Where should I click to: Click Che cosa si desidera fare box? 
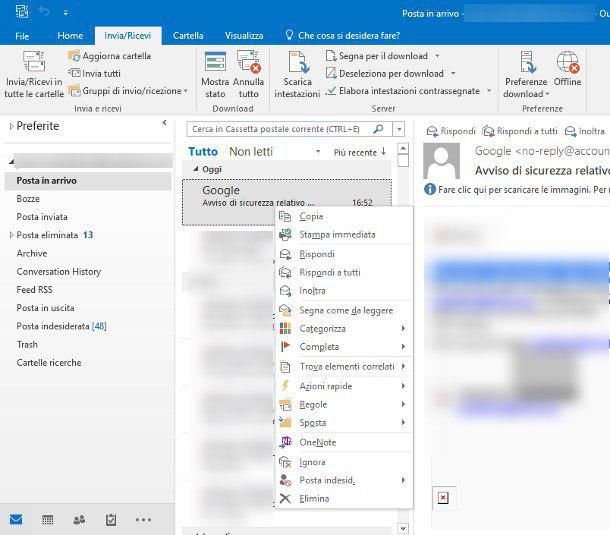pos(343,35)
